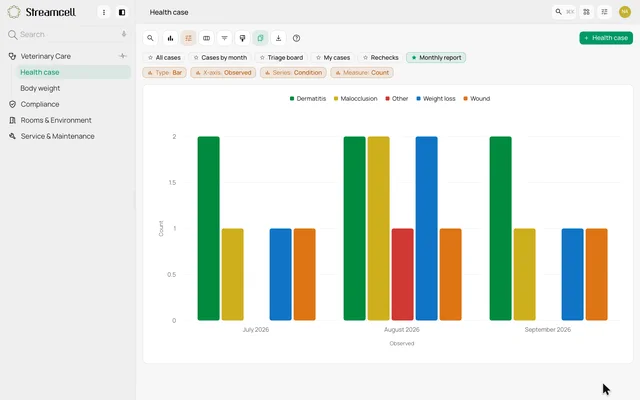This screenshot has width=640, height=400.
Task: Click the July 2026 axis label
Action: point(256,329)
